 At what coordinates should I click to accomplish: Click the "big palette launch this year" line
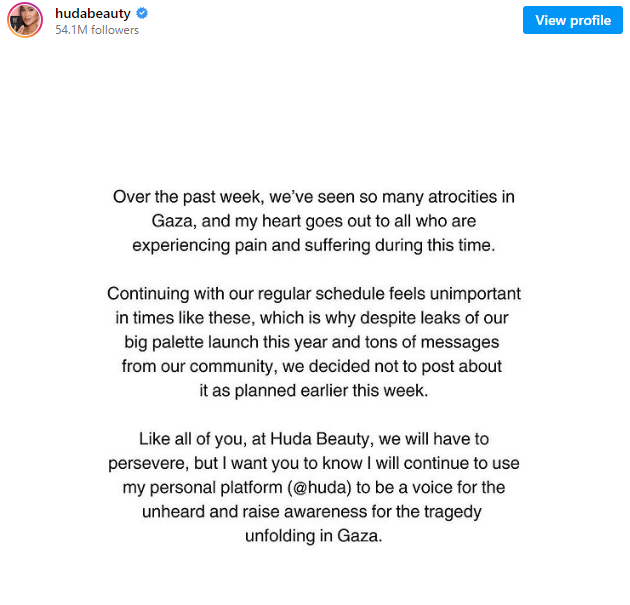pyautogui.click(x=314, y=343)
